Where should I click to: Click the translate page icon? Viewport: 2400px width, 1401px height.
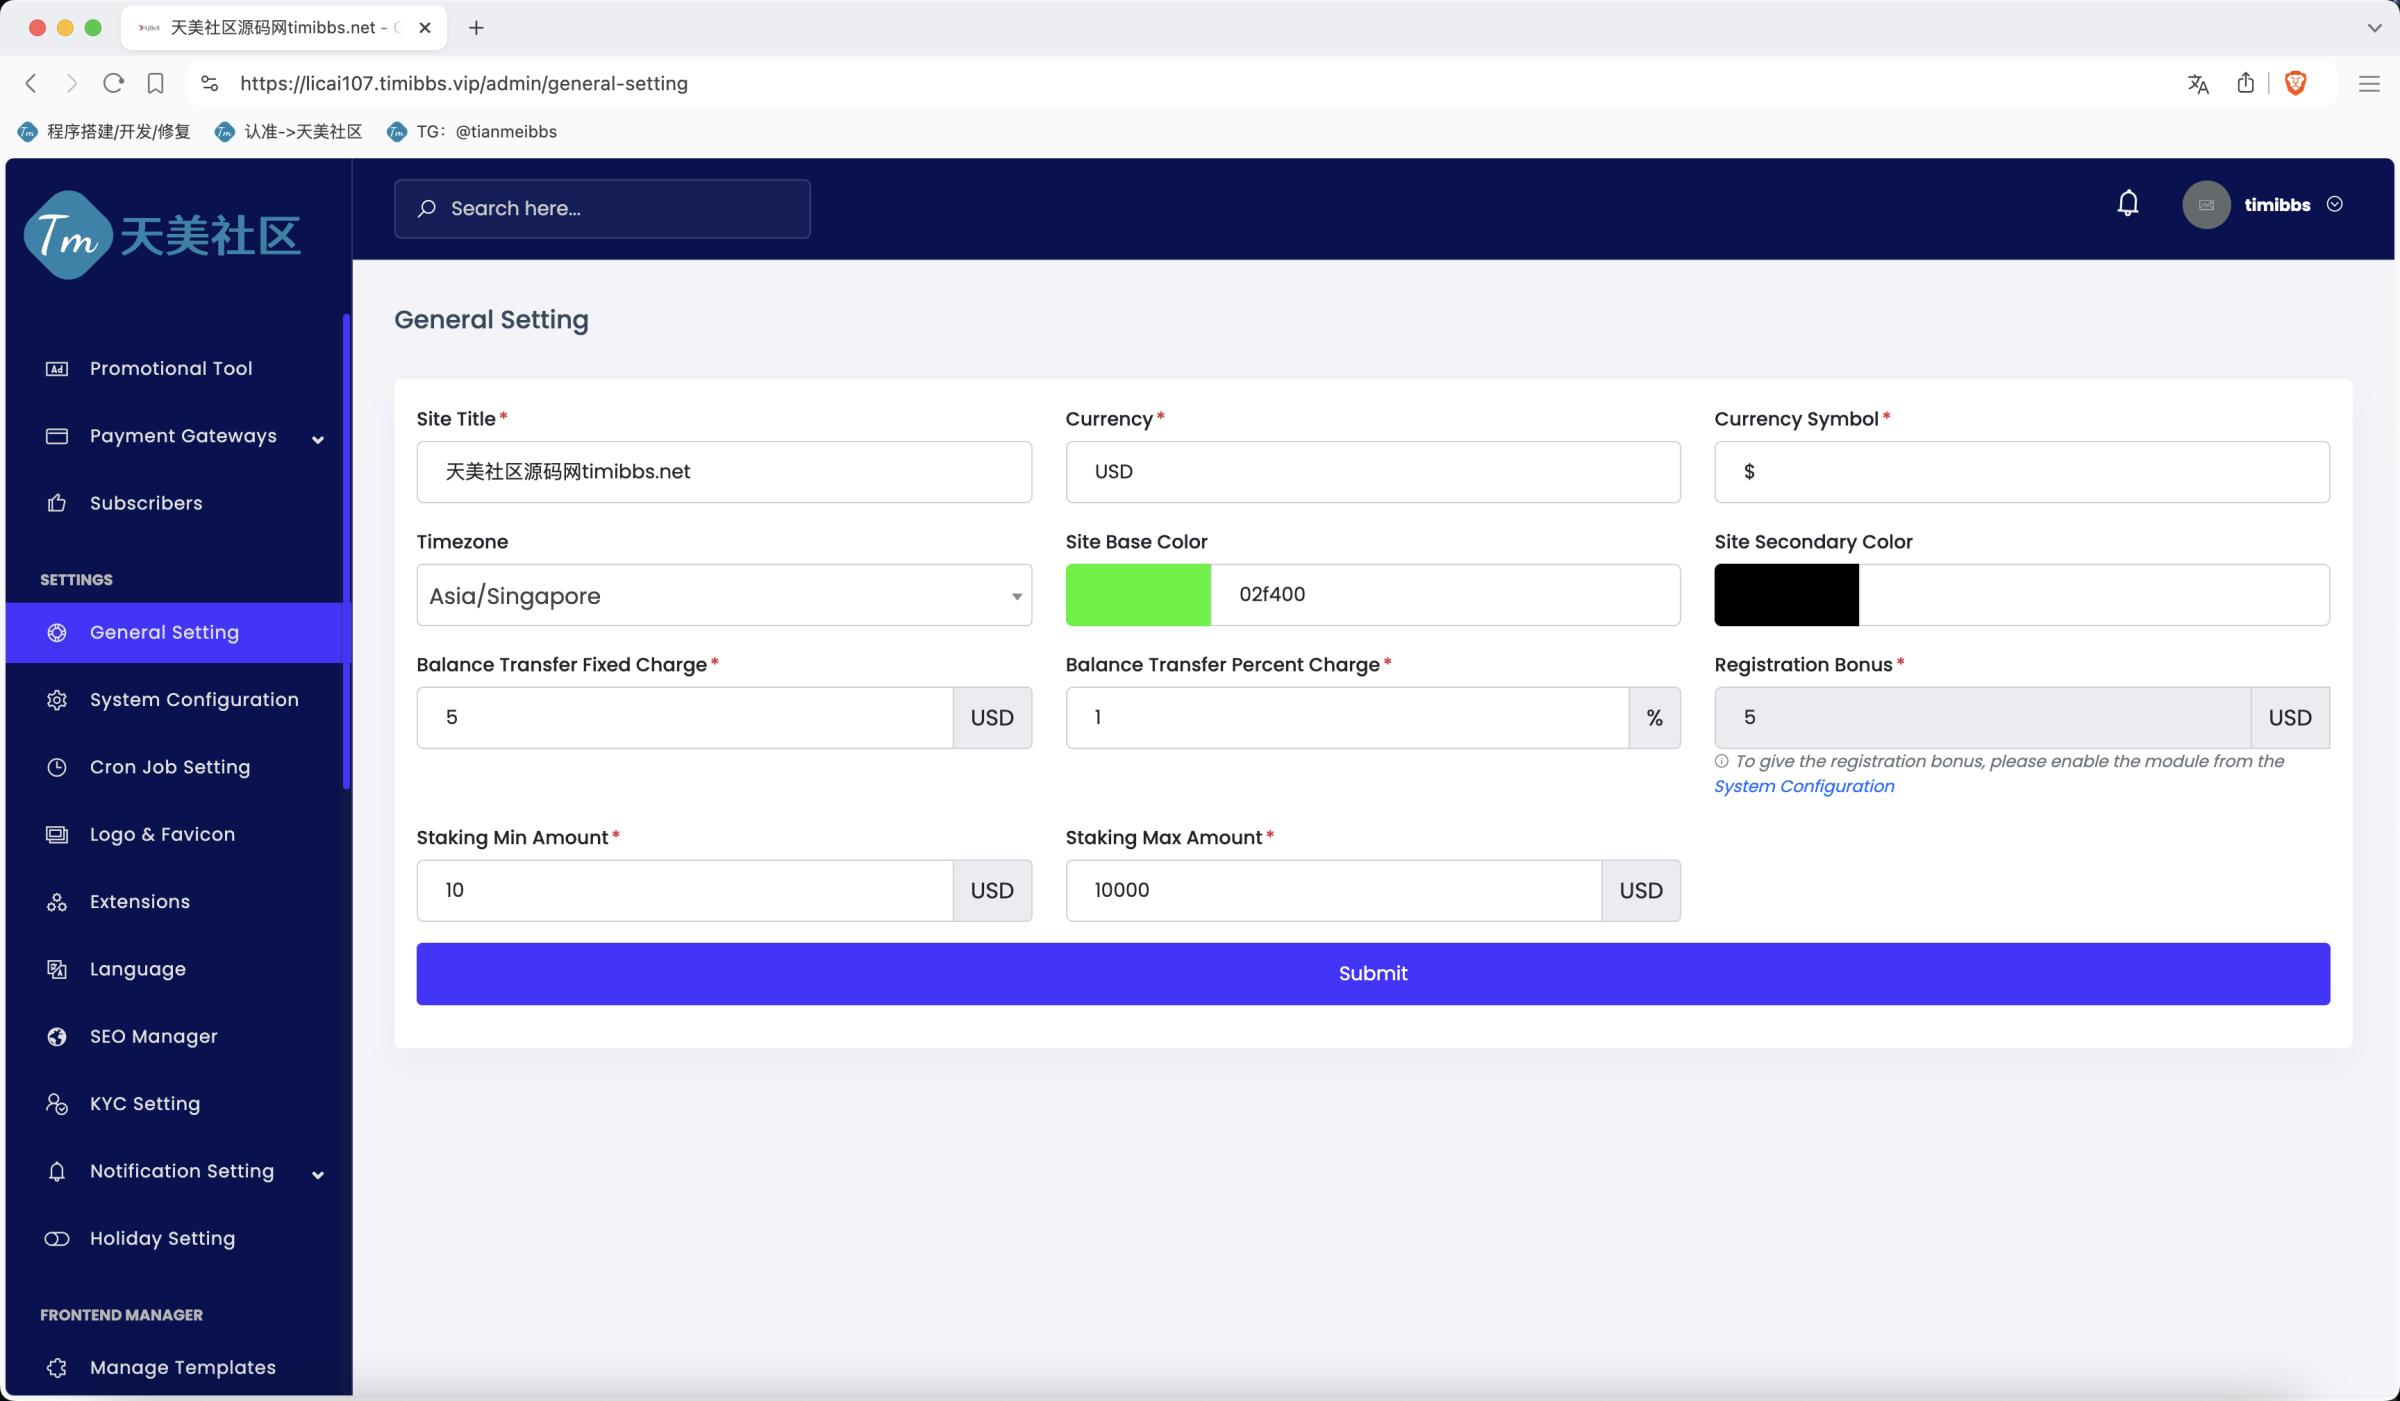pyautogui.click(x=2197, y=84)
